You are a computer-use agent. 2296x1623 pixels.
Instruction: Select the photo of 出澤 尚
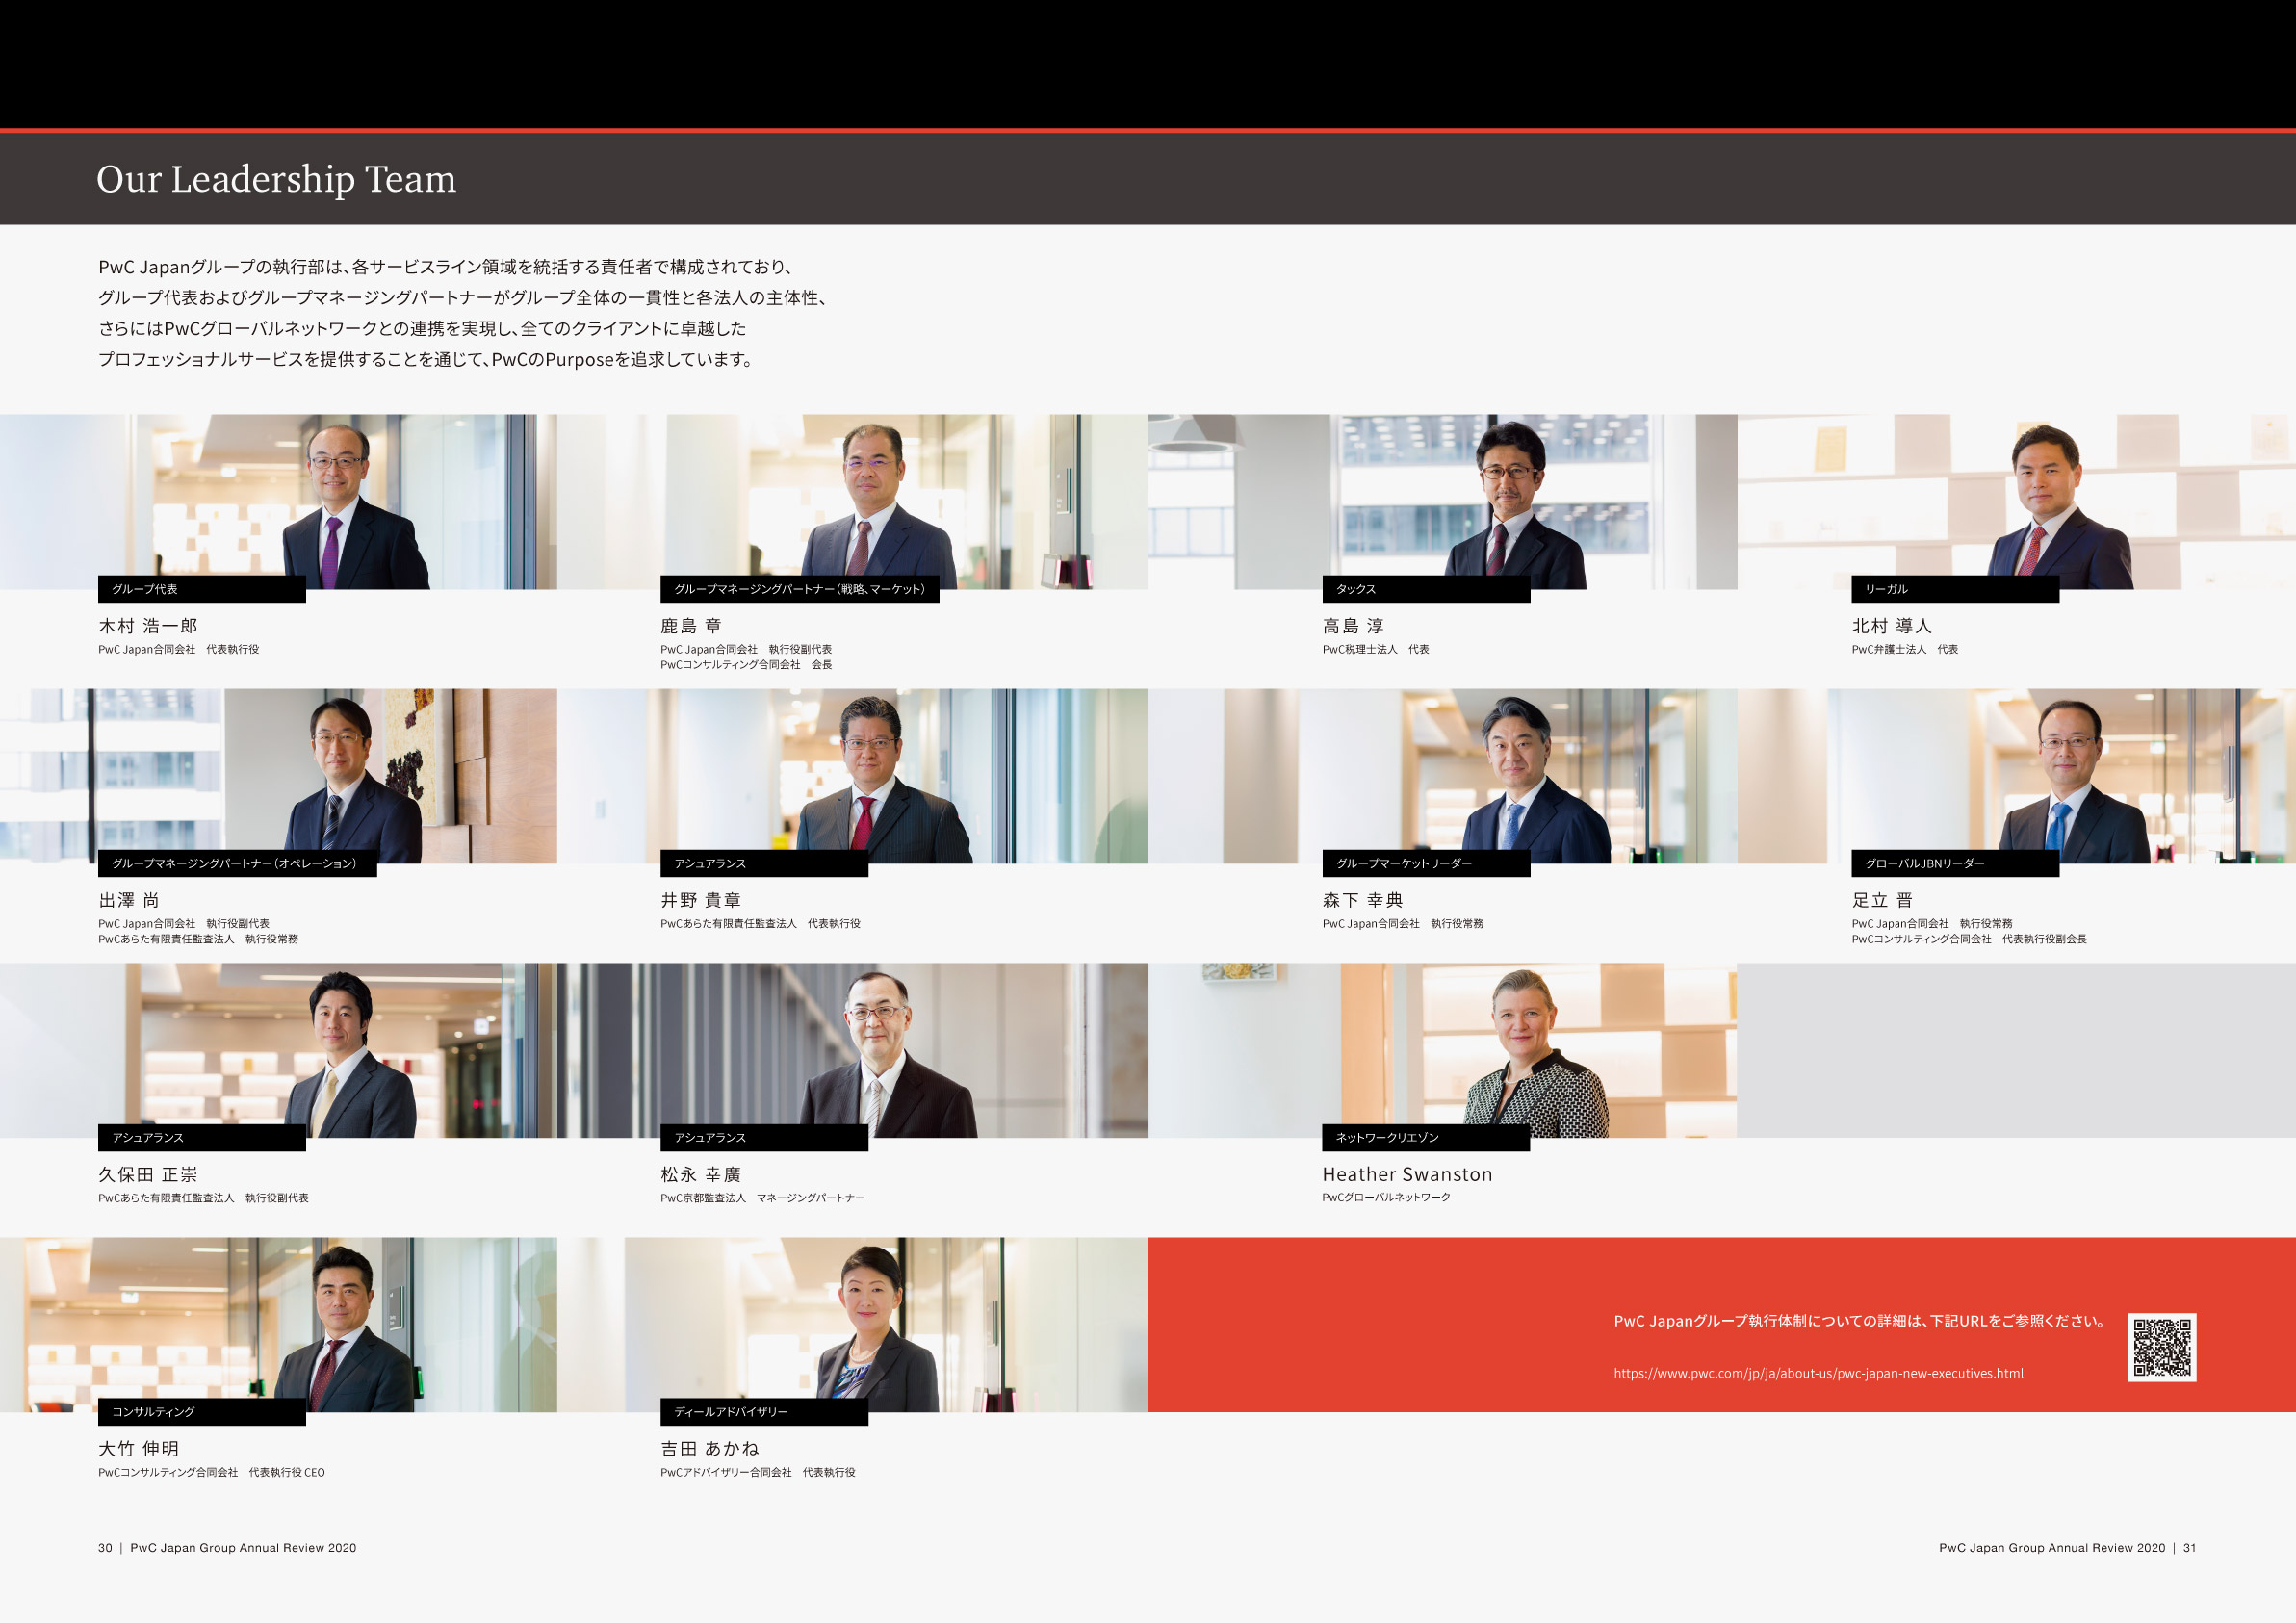pyautogui.click(x=278, y=776)
